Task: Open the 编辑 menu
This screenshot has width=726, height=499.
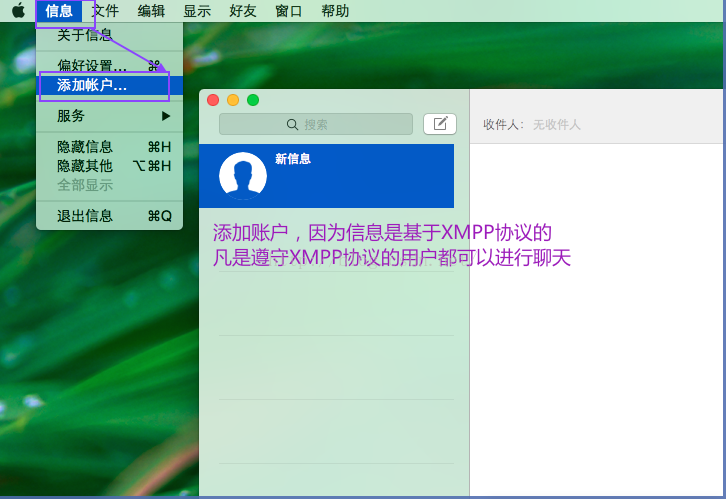Action: click(151, 11)
